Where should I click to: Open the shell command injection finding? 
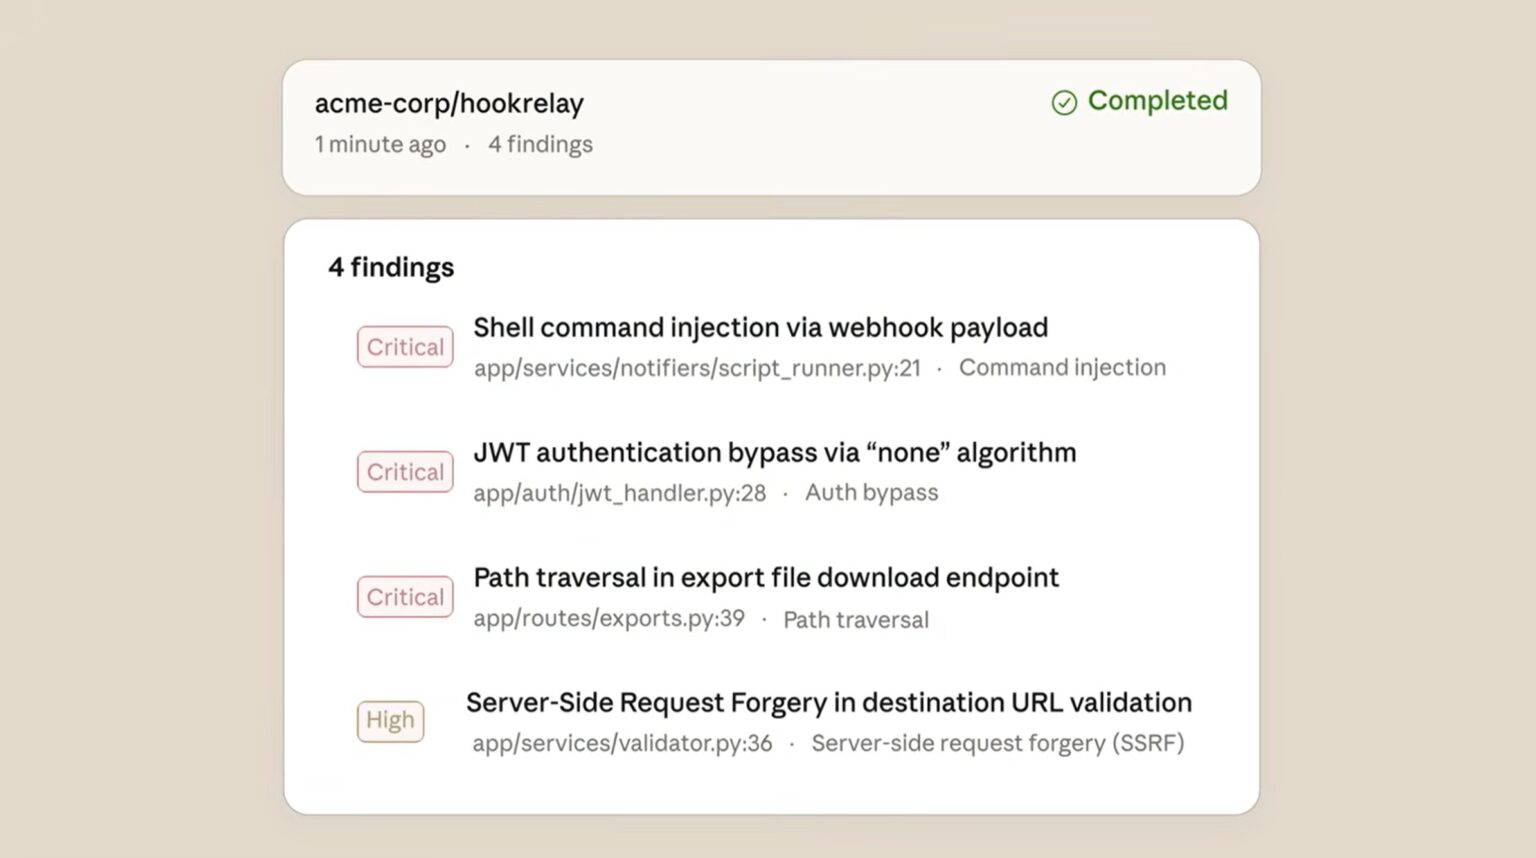point(760,327)
